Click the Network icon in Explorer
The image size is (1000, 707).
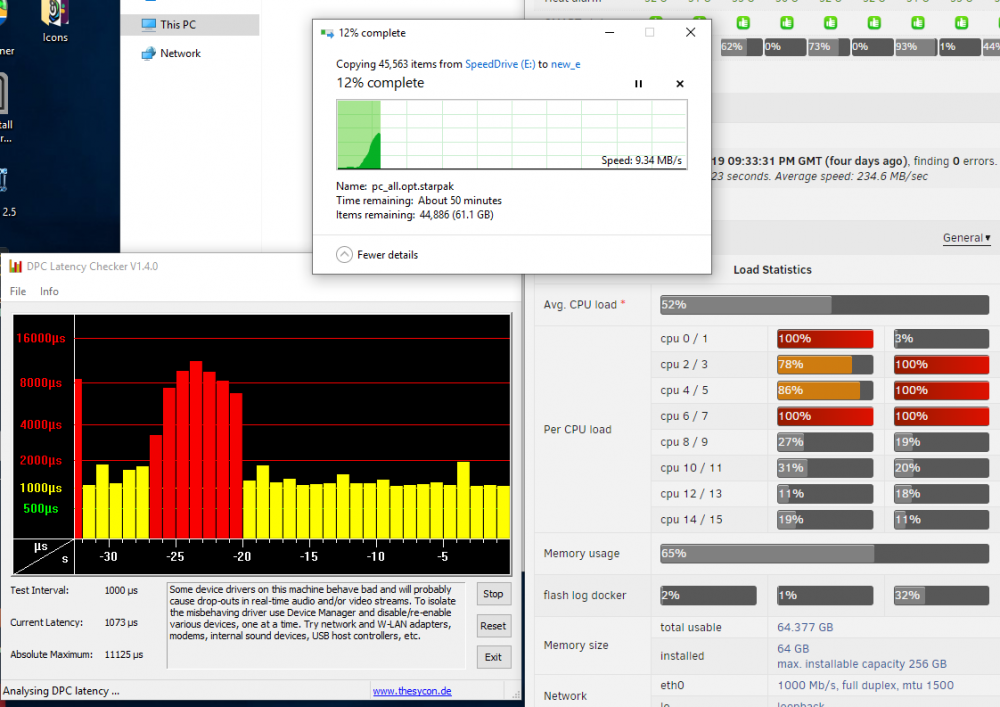(x=149, y=54)
